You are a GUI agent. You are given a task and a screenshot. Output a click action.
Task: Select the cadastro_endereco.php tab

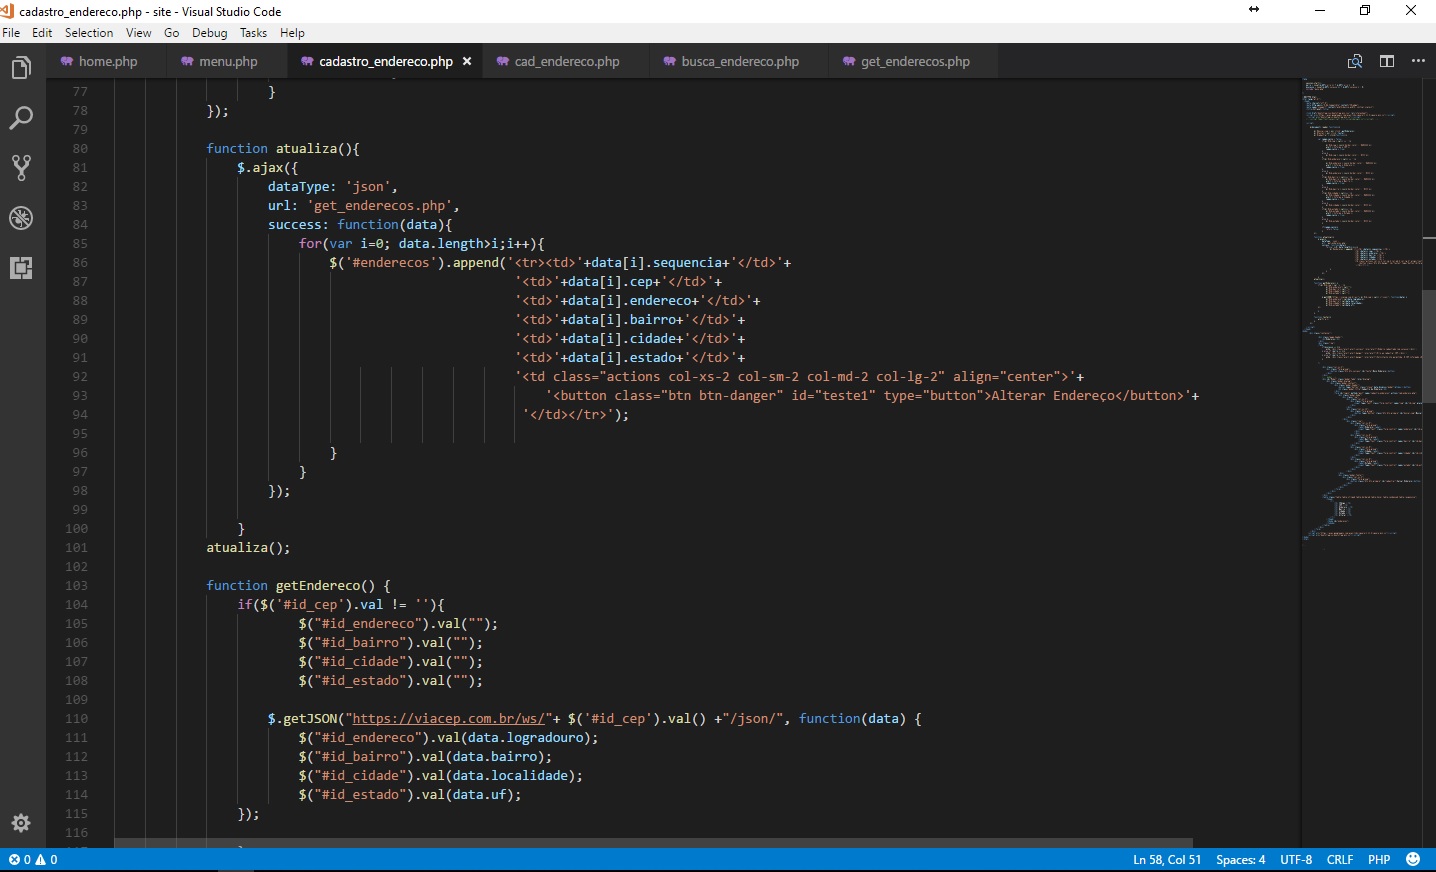[385, 61]
